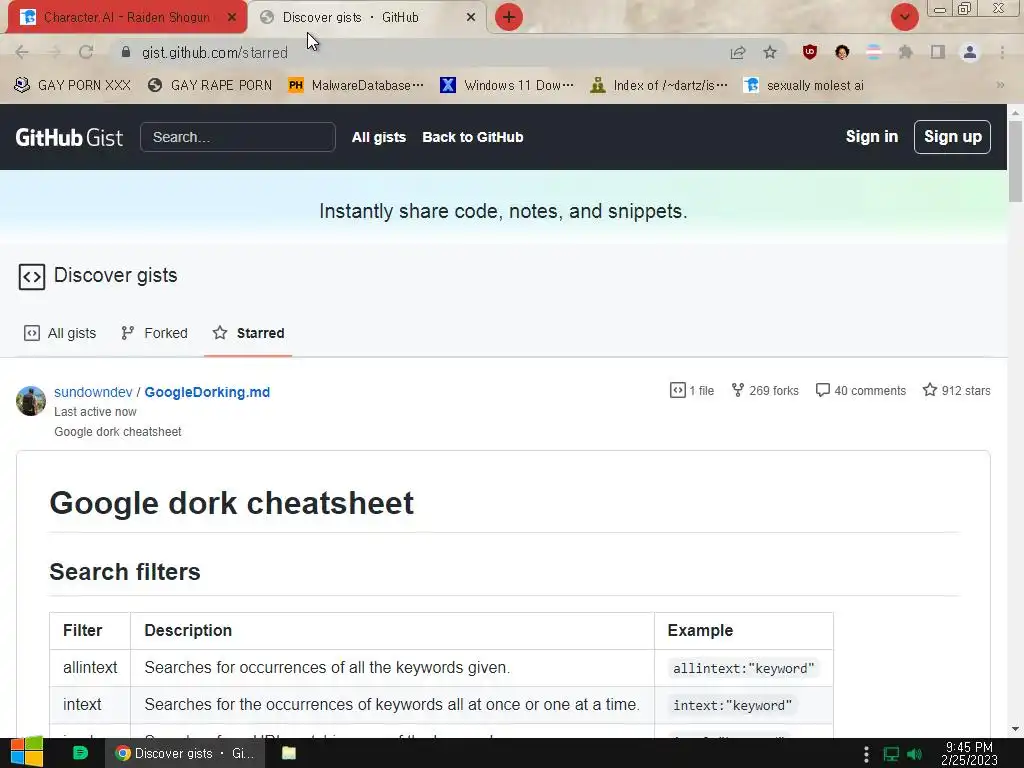Screen dimensions: 1024x768
Task: Click the Search filters heading
Action: (125, 571)
